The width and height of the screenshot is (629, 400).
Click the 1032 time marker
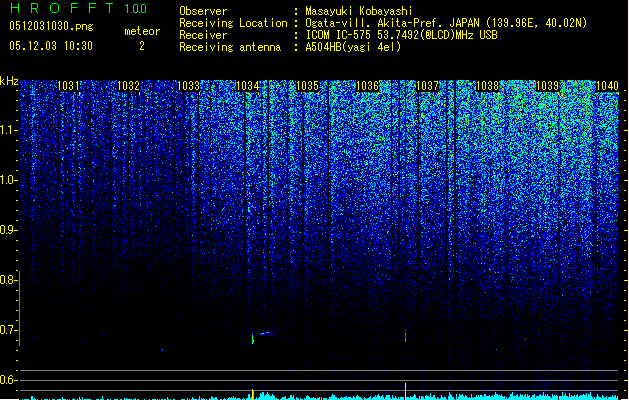tap(128, 85)
